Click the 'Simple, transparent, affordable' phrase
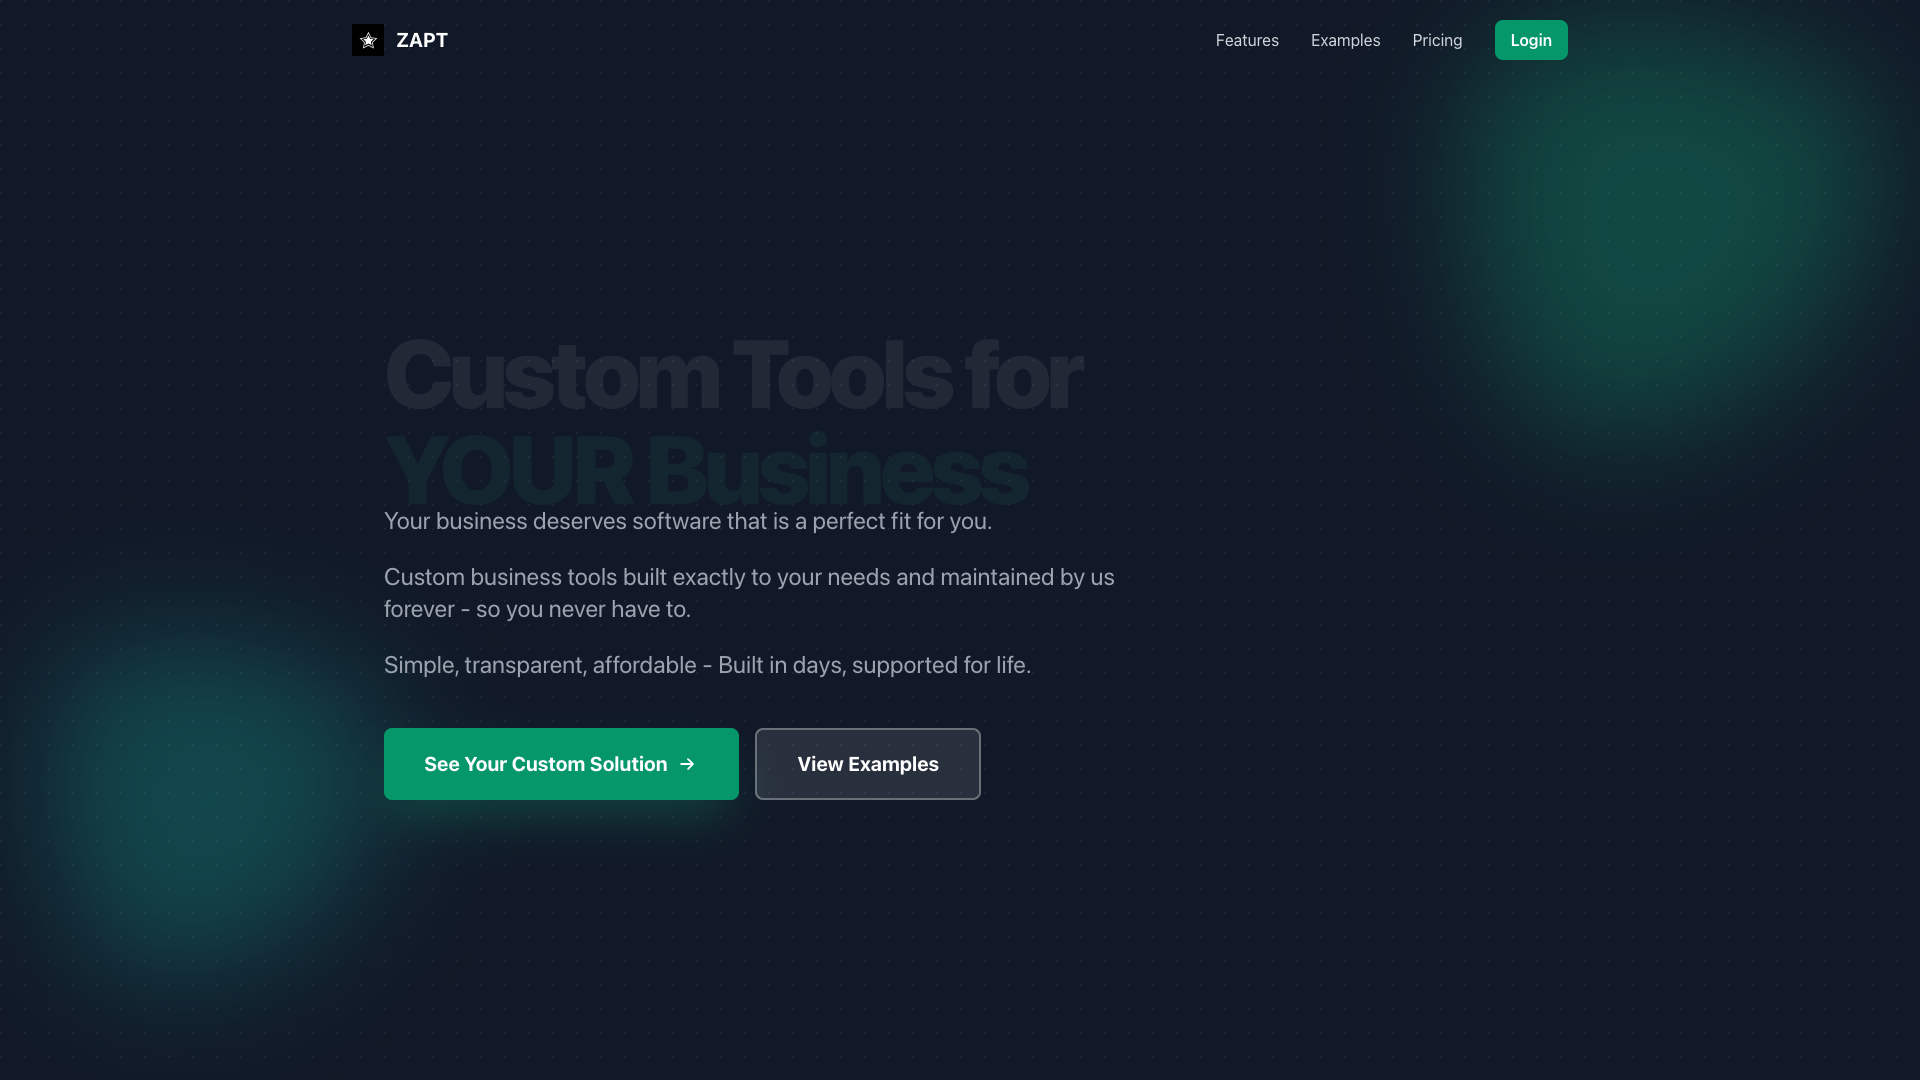 (540, 665)
